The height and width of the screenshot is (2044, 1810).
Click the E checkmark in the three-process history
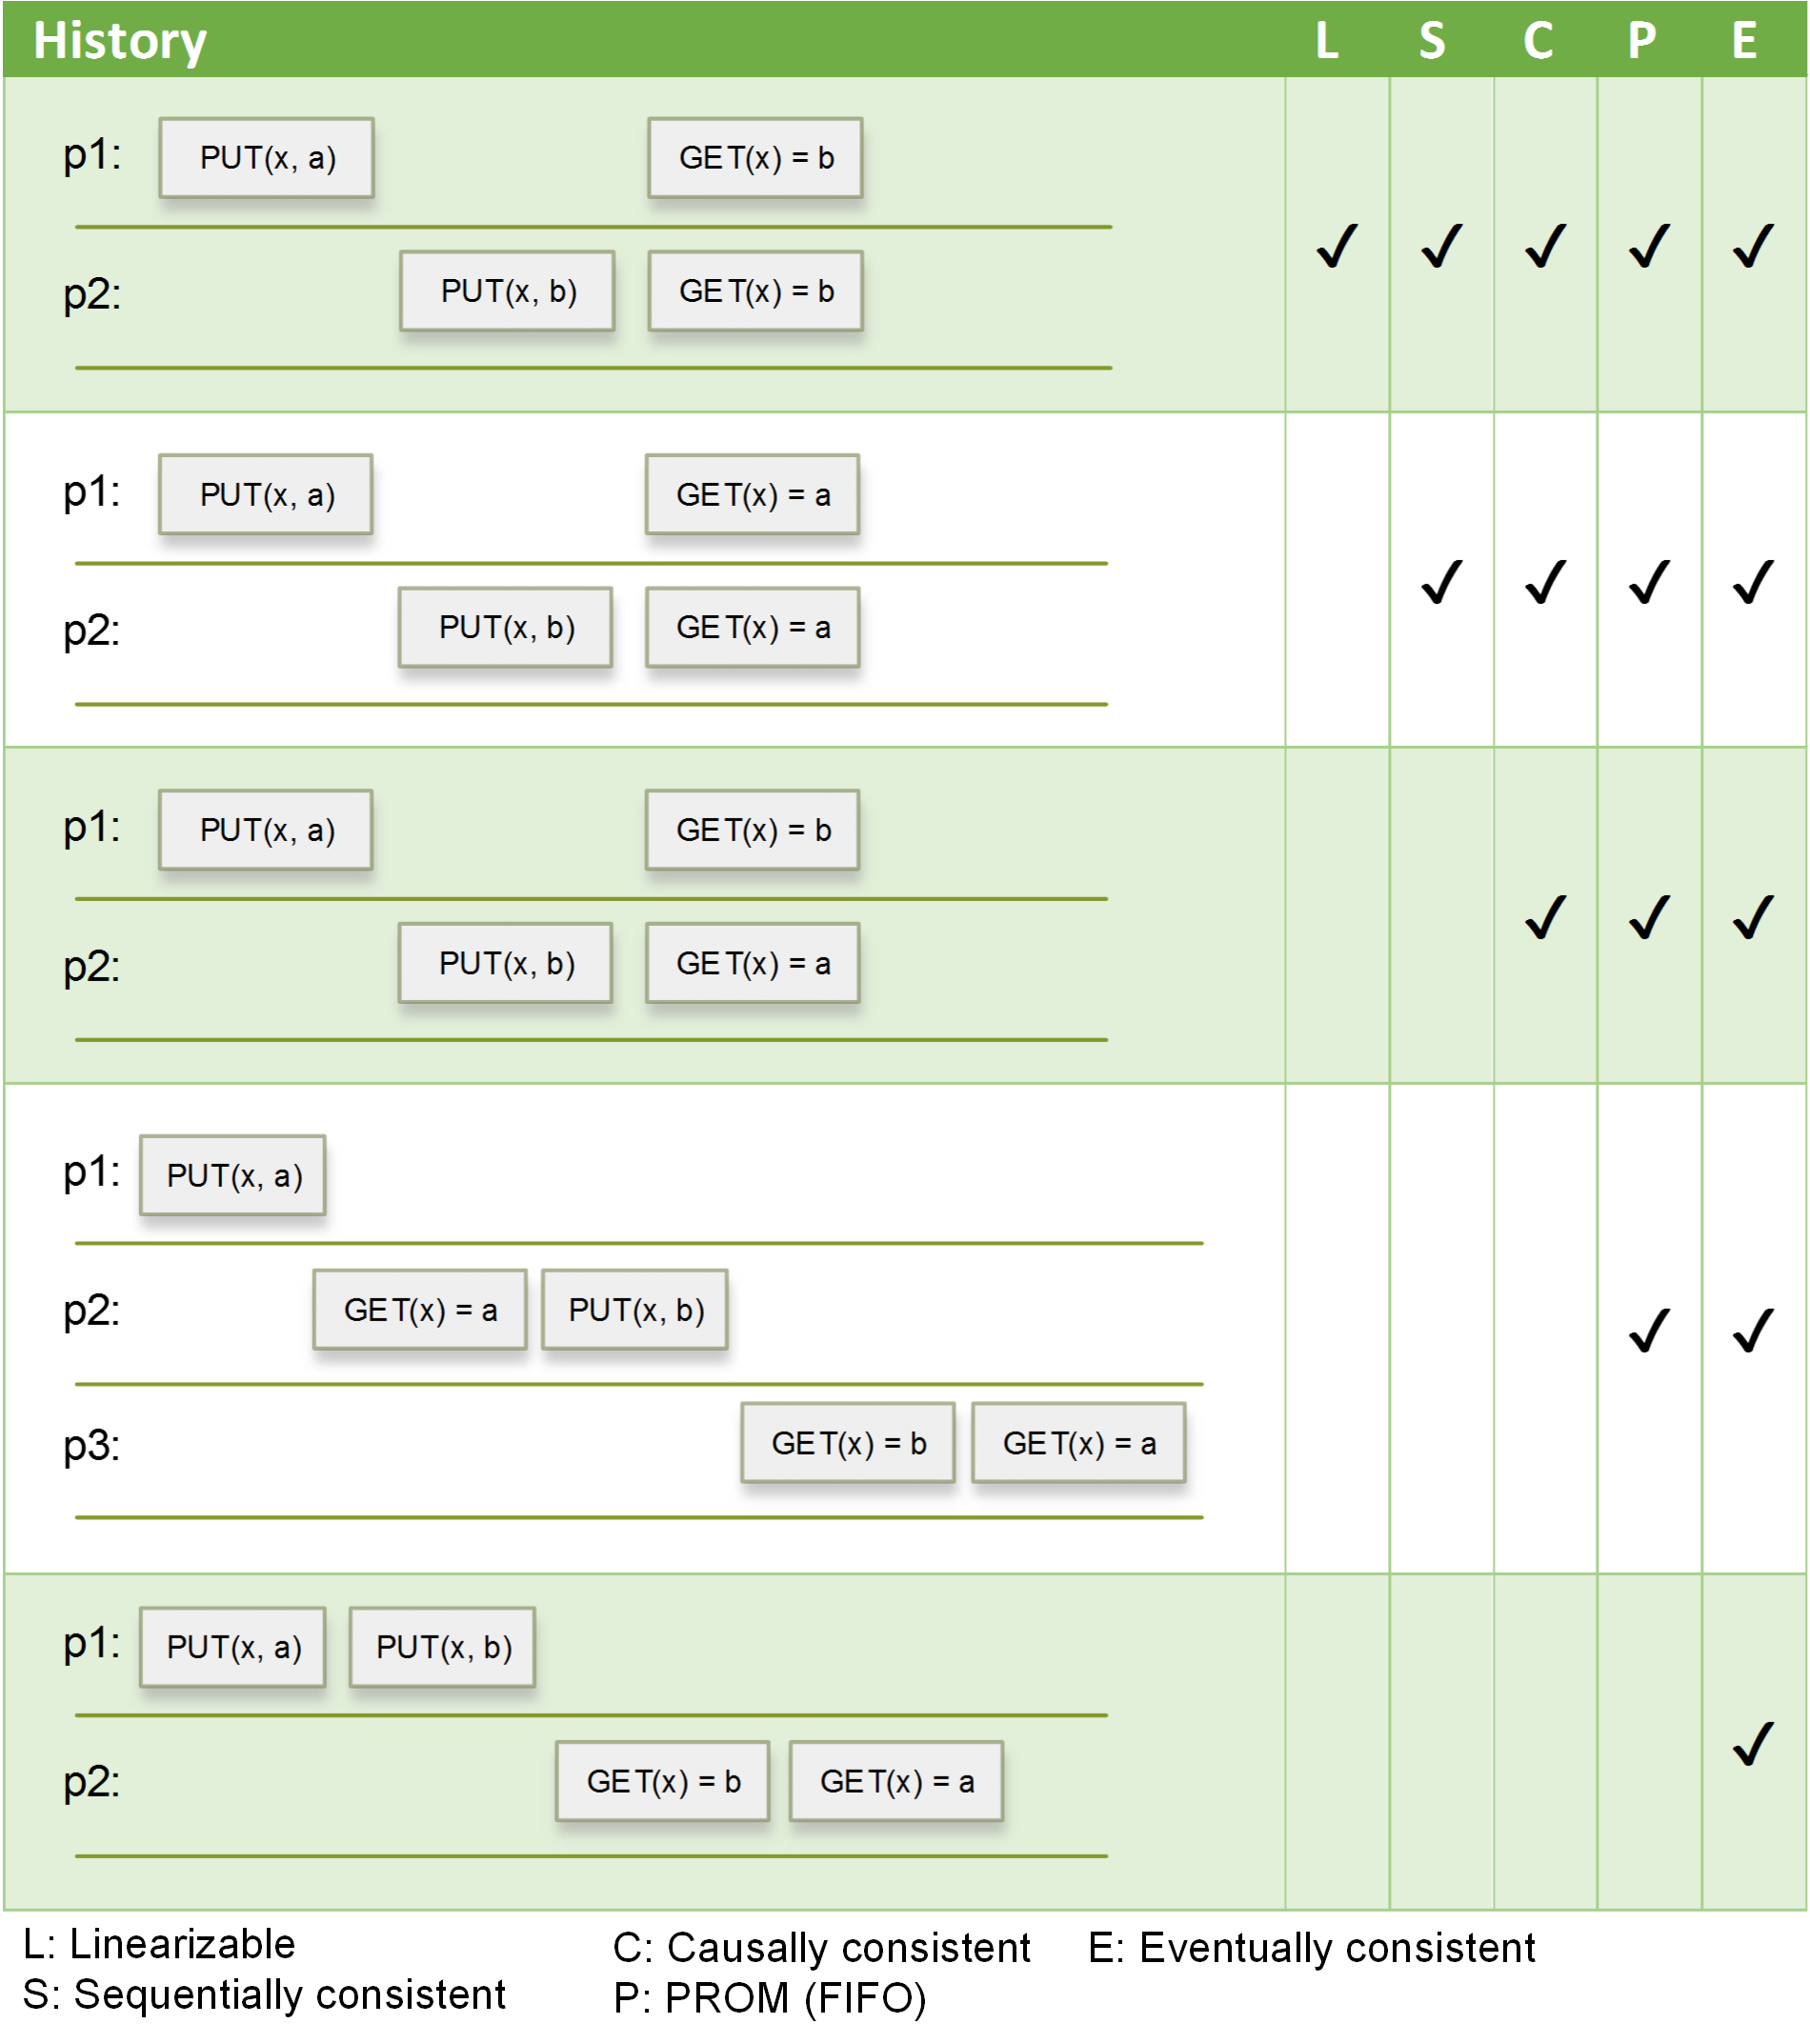1753,1331
